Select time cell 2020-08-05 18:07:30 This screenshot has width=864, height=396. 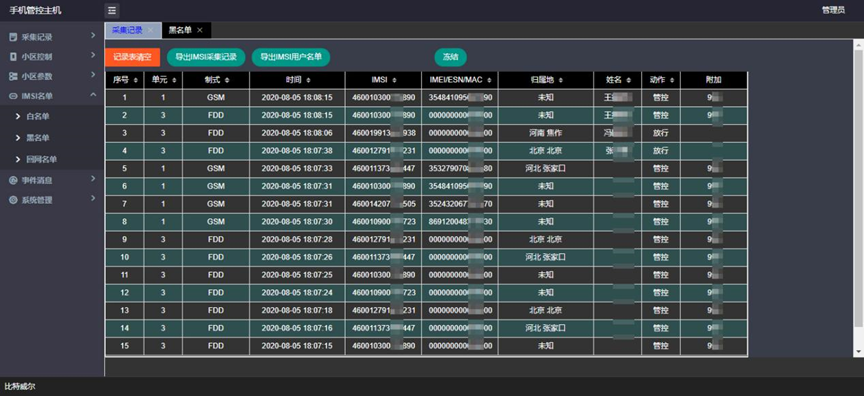pyautogui.click(x=297, y=221)
